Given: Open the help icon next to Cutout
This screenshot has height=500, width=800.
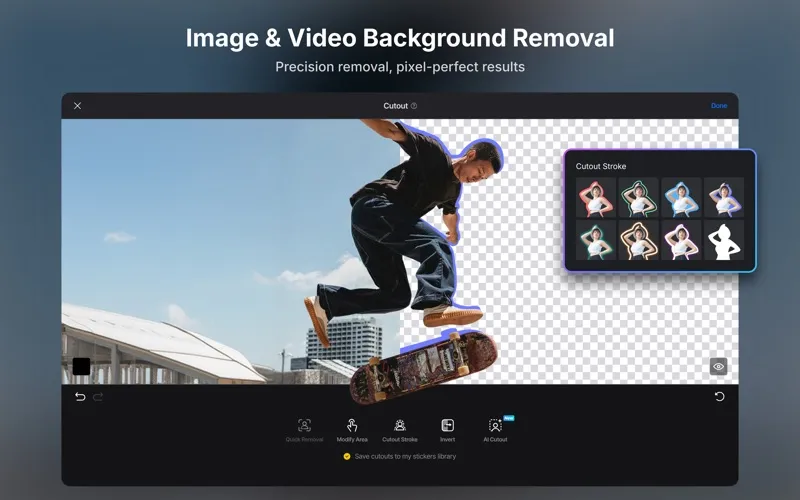Looking at the screenshot, I should pyautogui.click(x=414, y=106).
